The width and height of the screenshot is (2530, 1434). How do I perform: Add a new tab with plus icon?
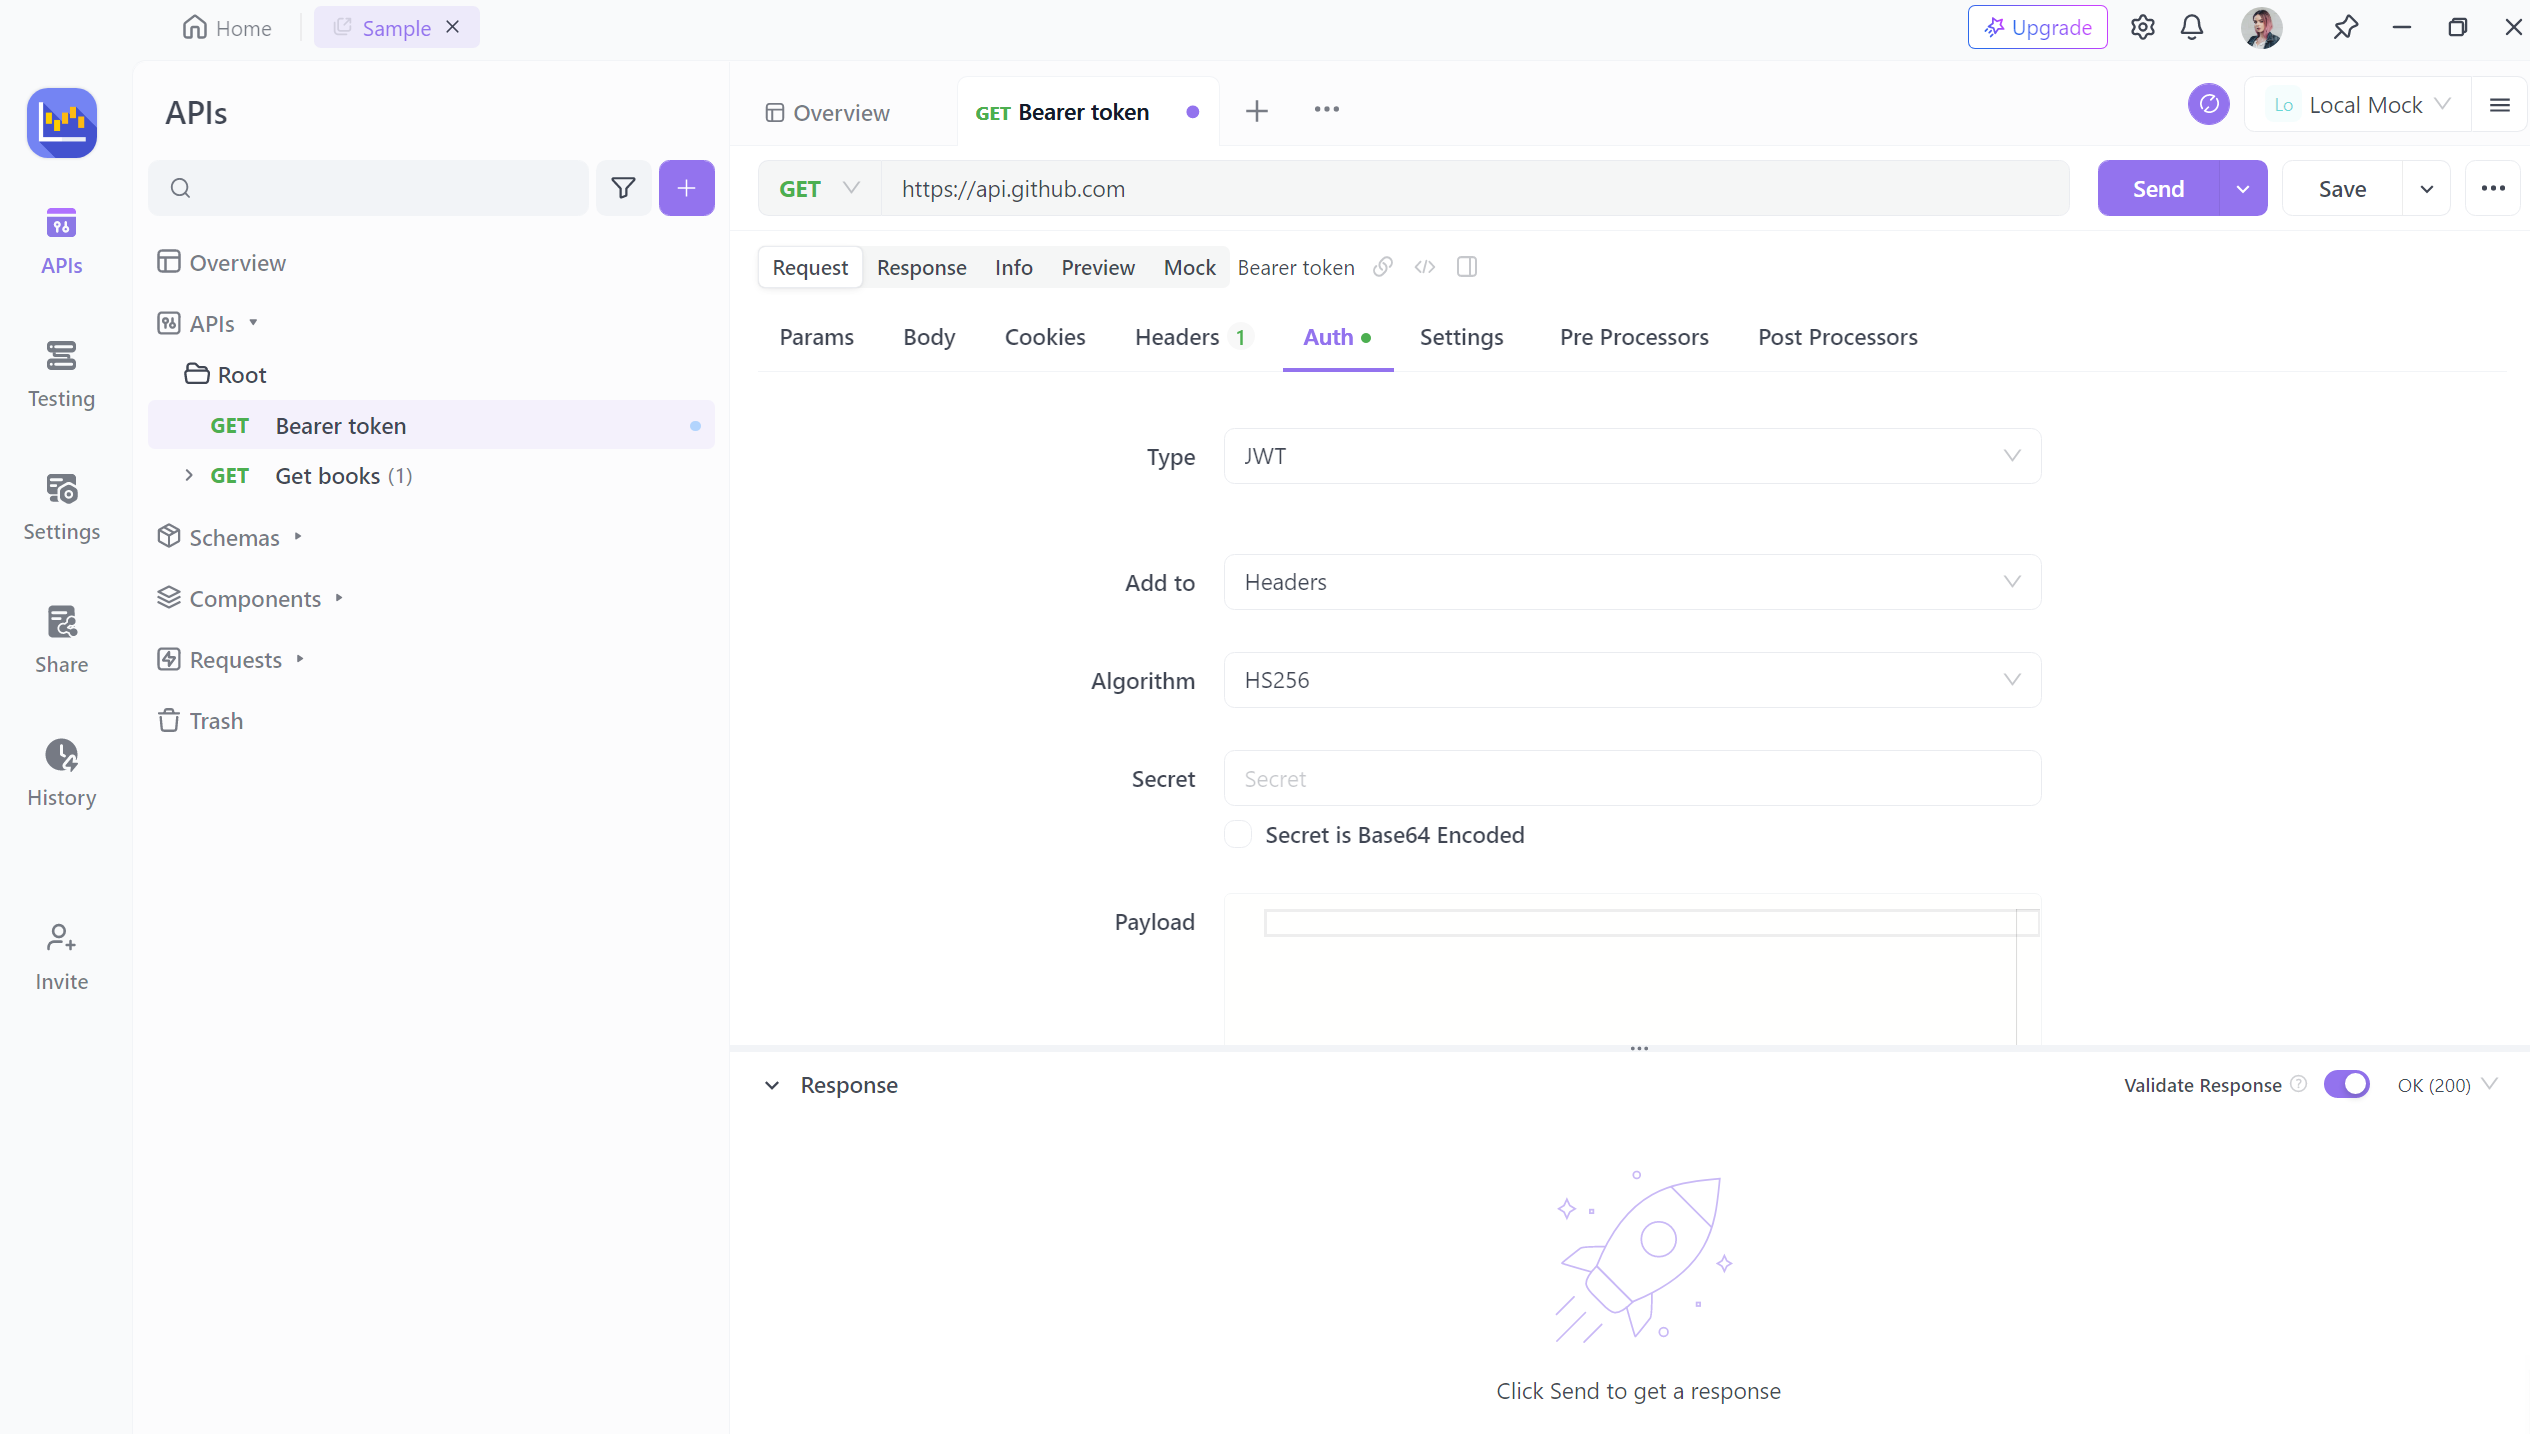(1257, 111)
